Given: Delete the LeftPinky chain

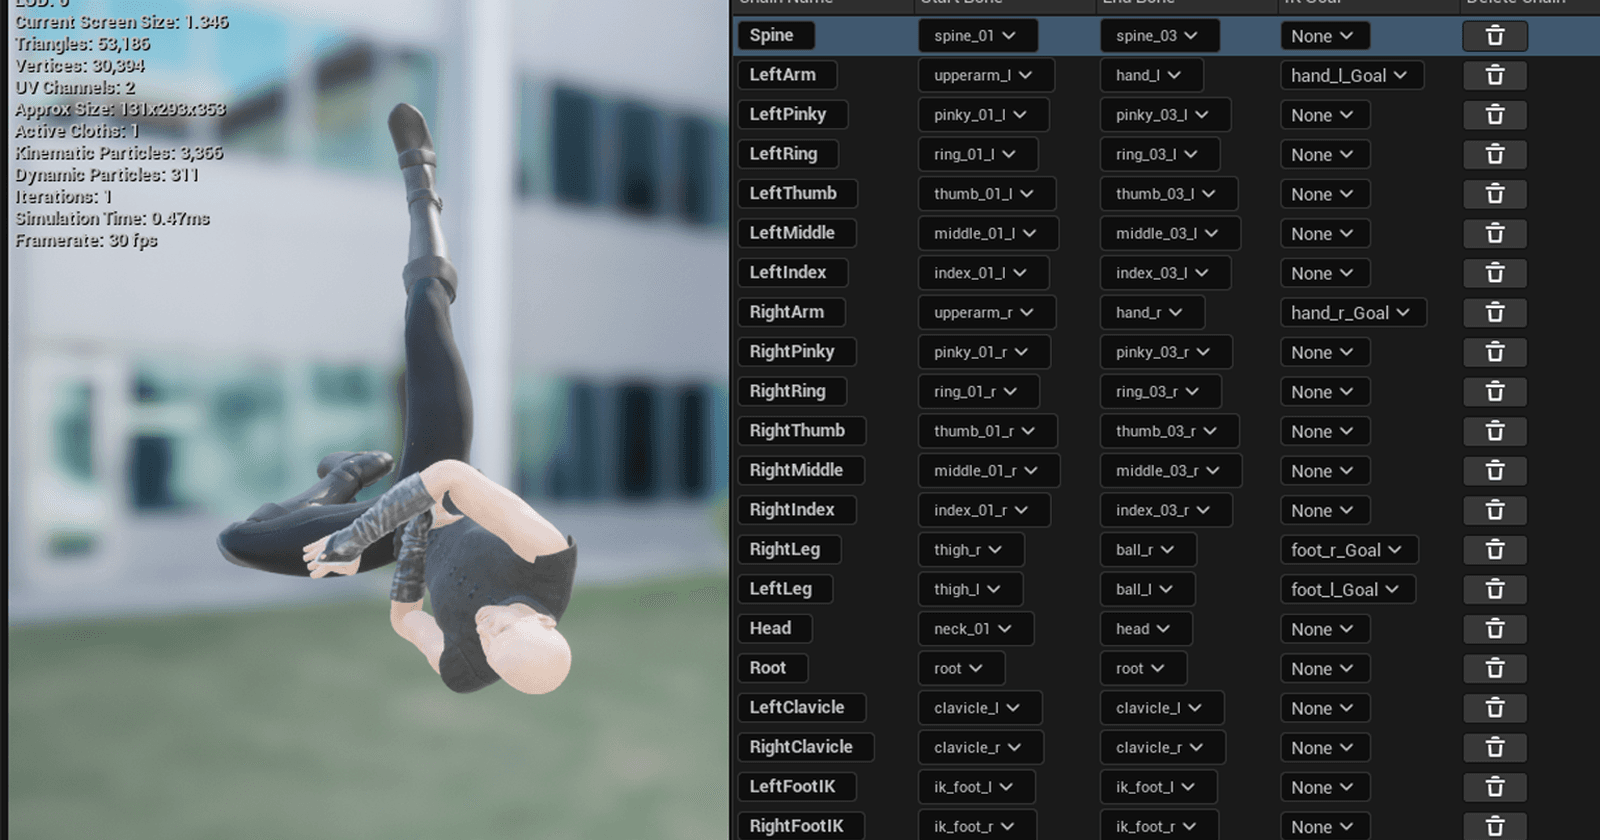Looking at the screenshot, I should (1495, 115).
